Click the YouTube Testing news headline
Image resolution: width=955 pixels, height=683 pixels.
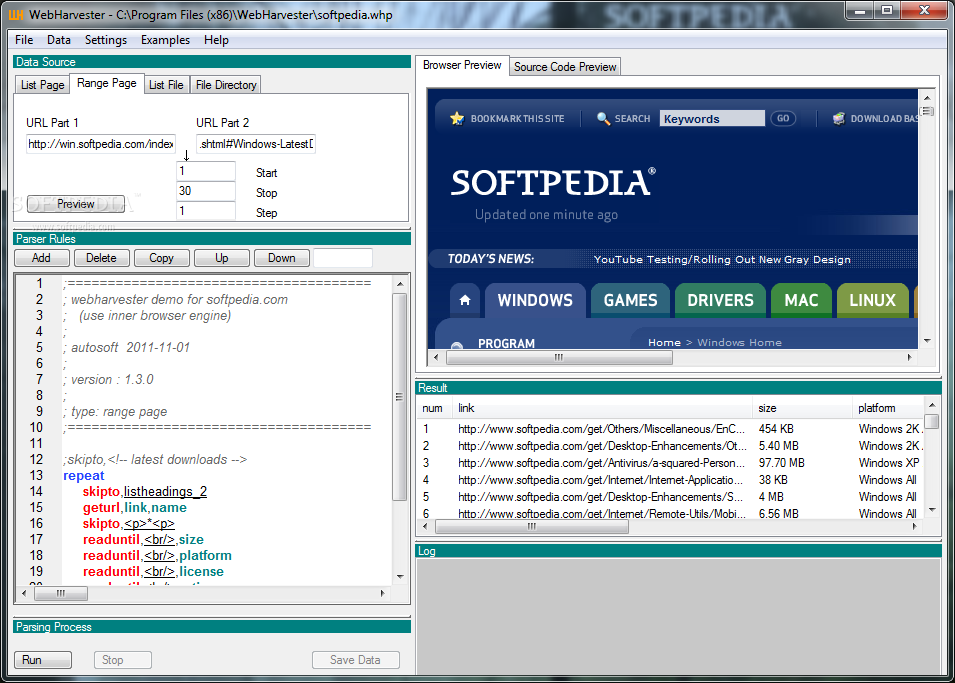pyautogui.click(x=722, y=260)
